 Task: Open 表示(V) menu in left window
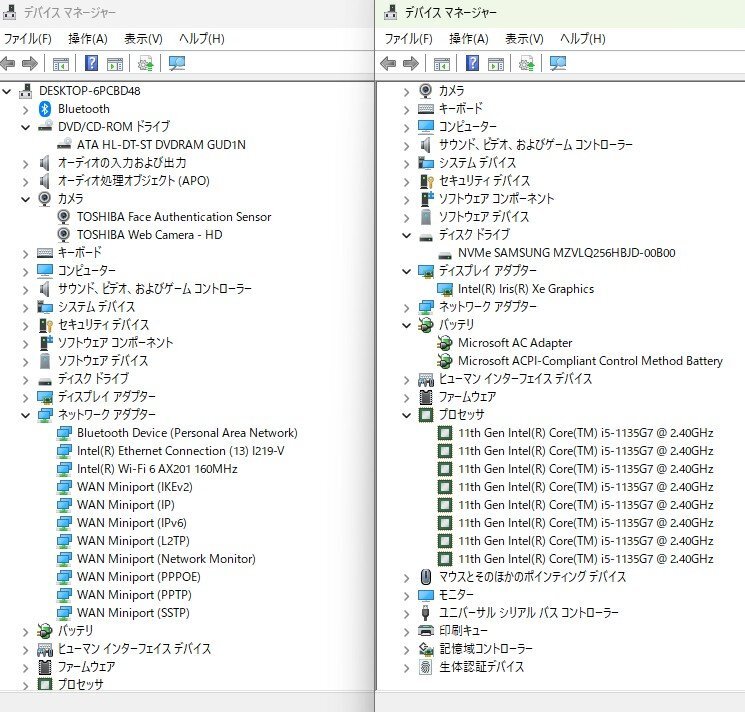[x=143, y=38]
